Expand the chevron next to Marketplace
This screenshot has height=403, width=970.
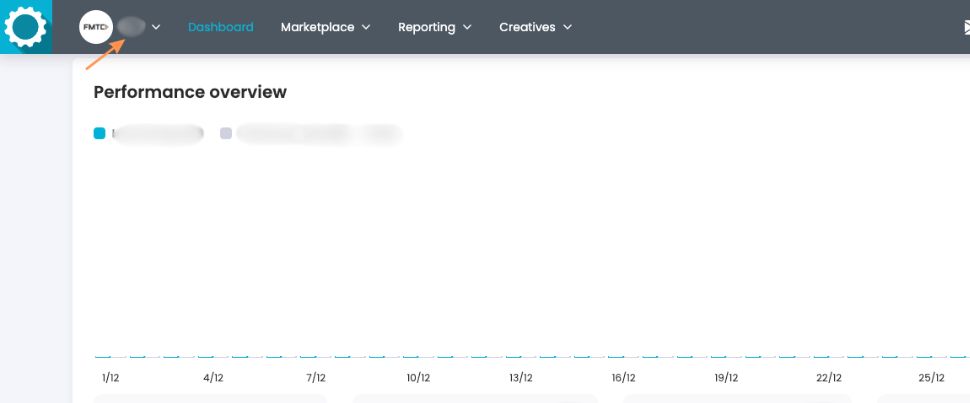click(366, 27)
